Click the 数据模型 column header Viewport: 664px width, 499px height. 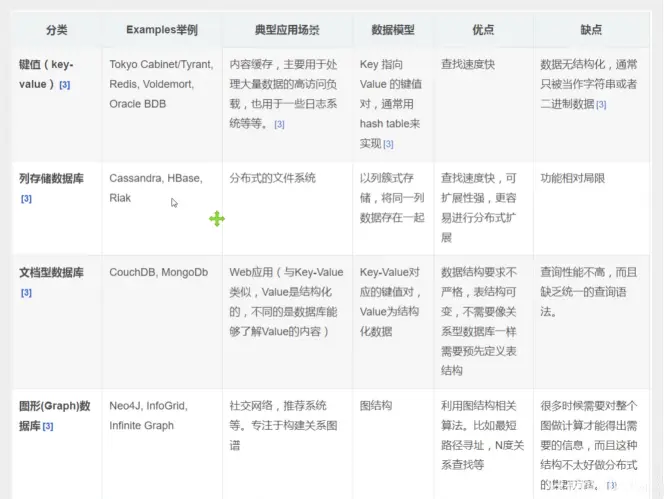tap(393, 30)
